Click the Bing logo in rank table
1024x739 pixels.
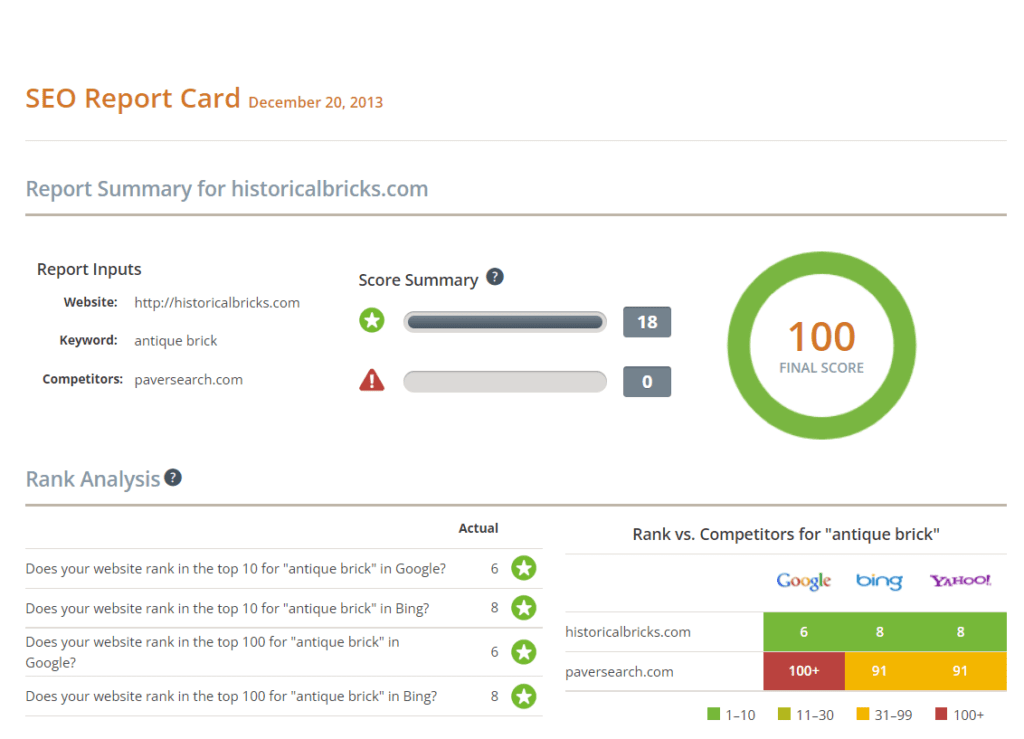(x=879, y=581)
